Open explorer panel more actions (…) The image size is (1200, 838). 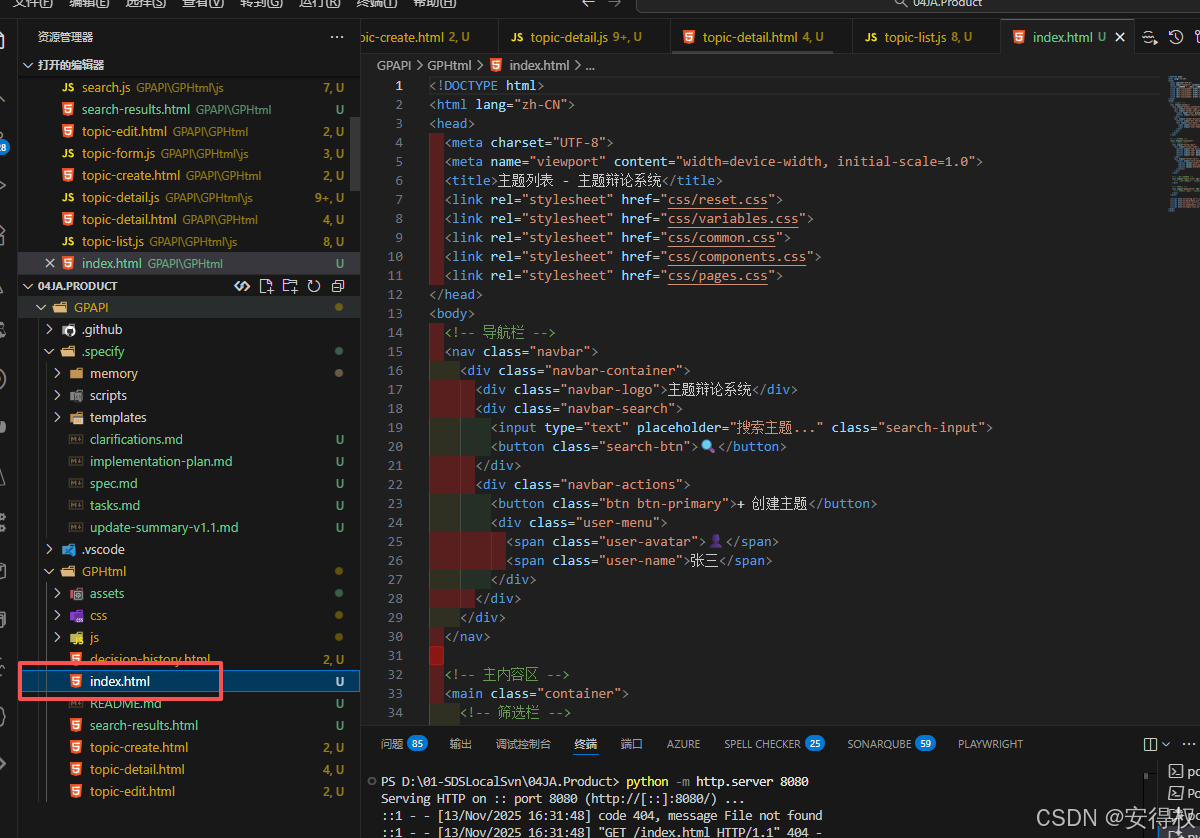click(337, 37)
